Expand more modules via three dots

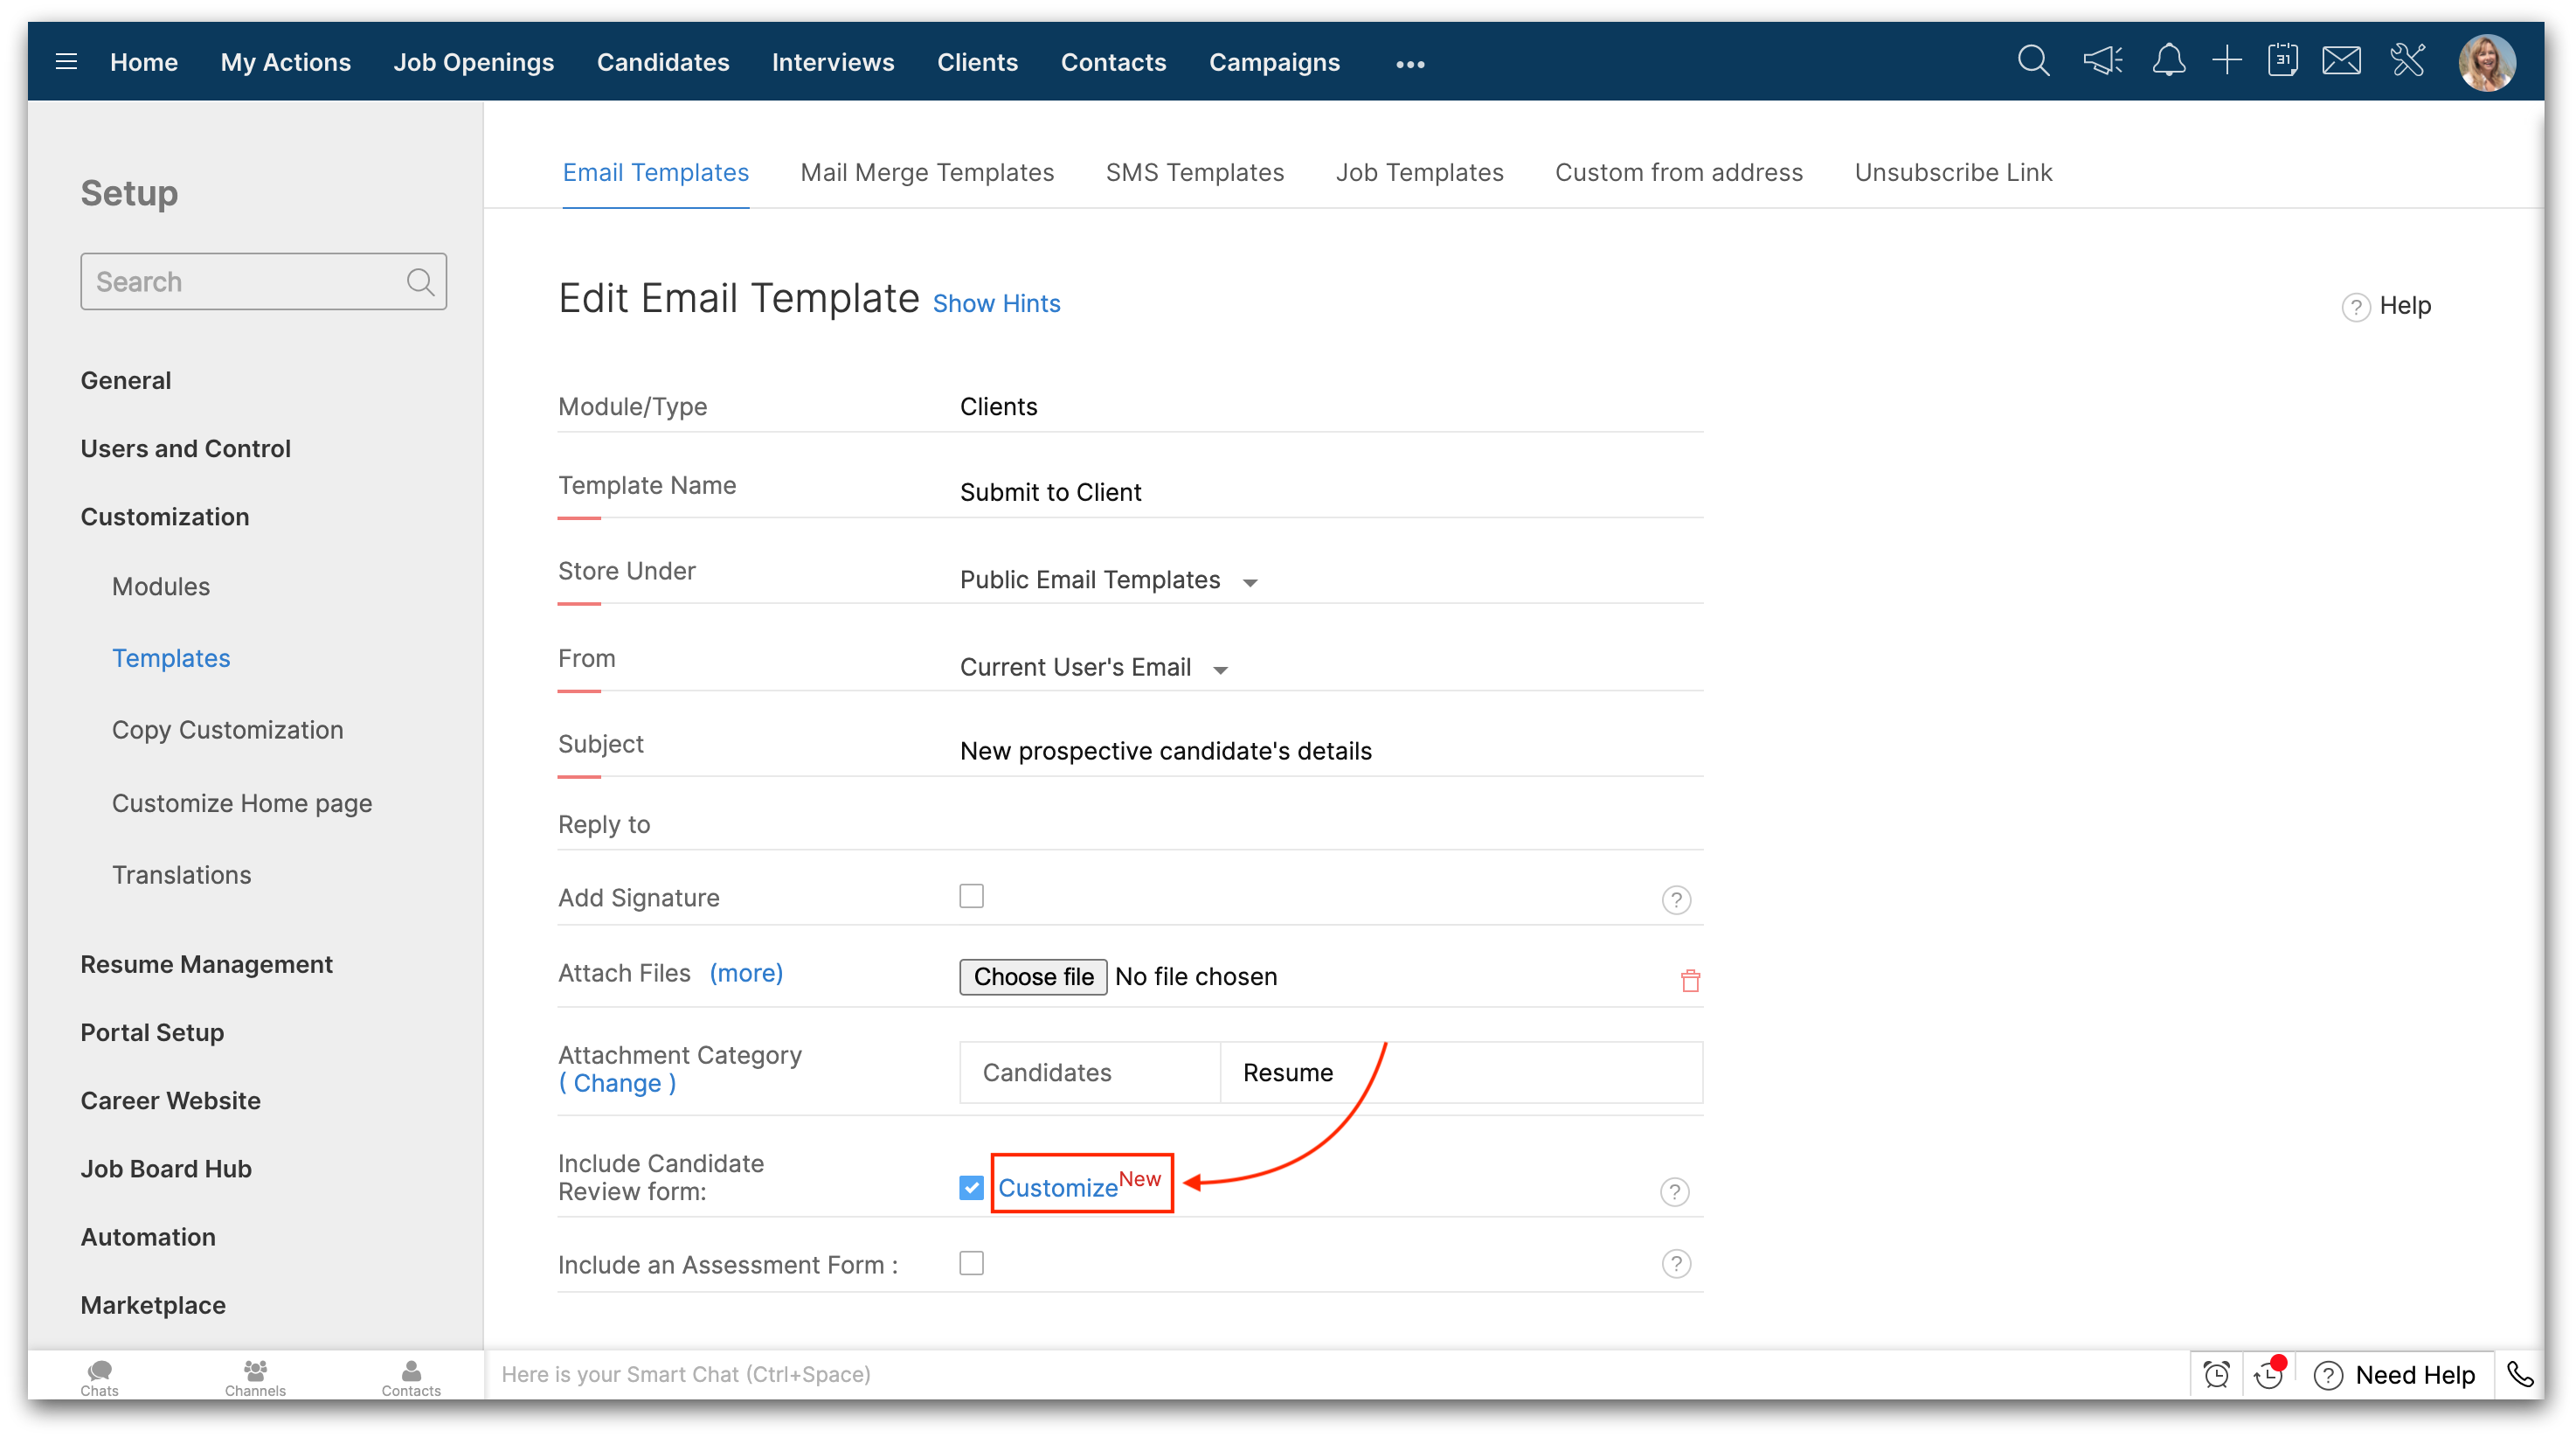click(x=1410, y=64)
